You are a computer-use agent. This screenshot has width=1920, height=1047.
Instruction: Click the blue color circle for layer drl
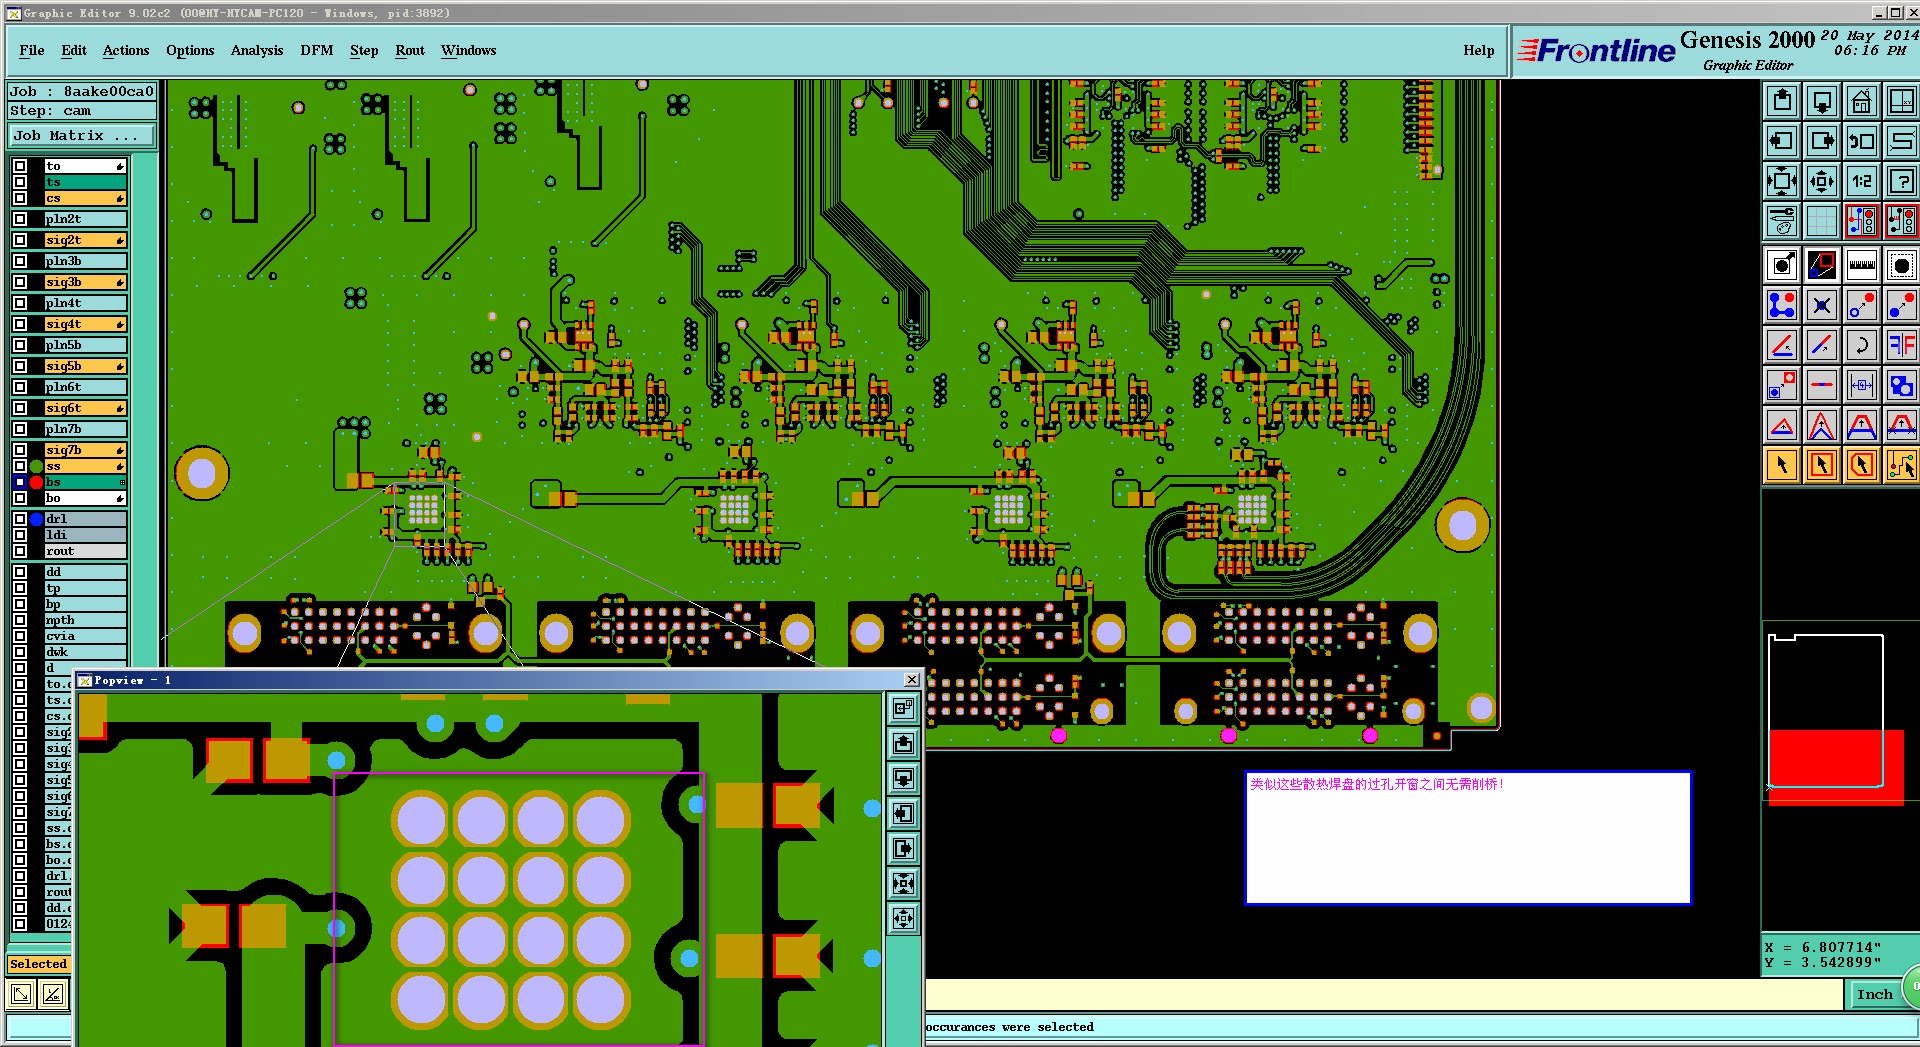click(x=37, y=519)
